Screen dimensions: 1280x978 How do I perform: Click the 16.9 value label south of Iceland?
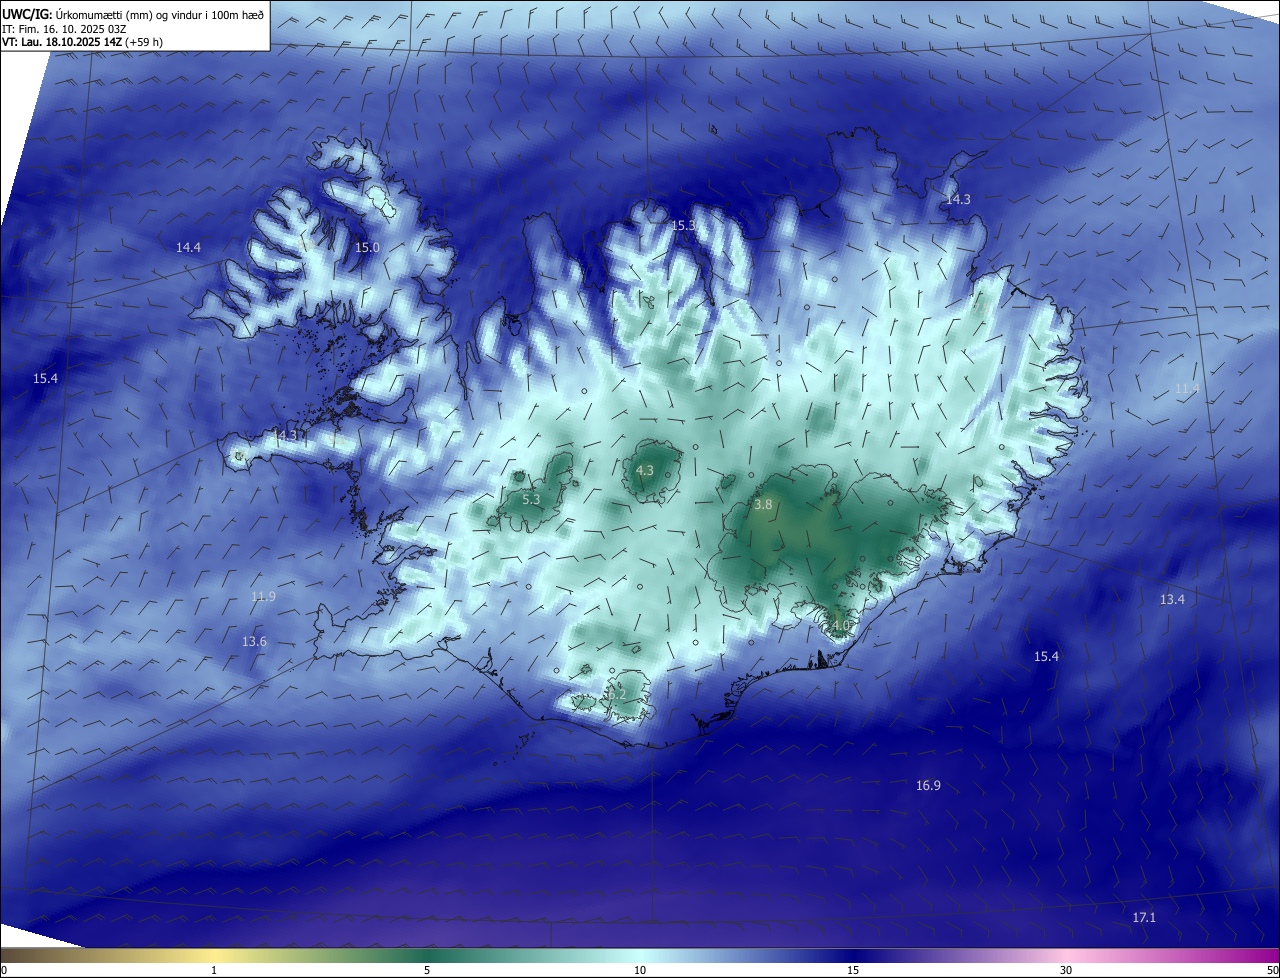[x=928, y=786]
